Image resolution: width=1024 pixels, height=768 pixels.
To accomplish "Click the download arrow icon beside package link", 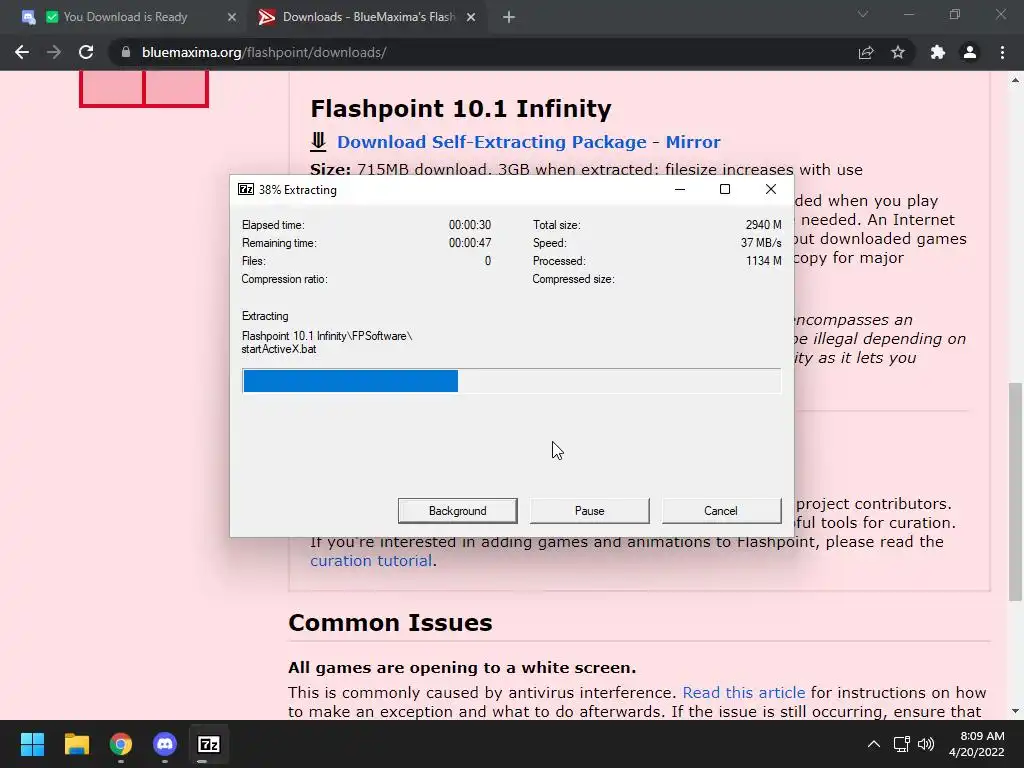I will tap(318, 142).
